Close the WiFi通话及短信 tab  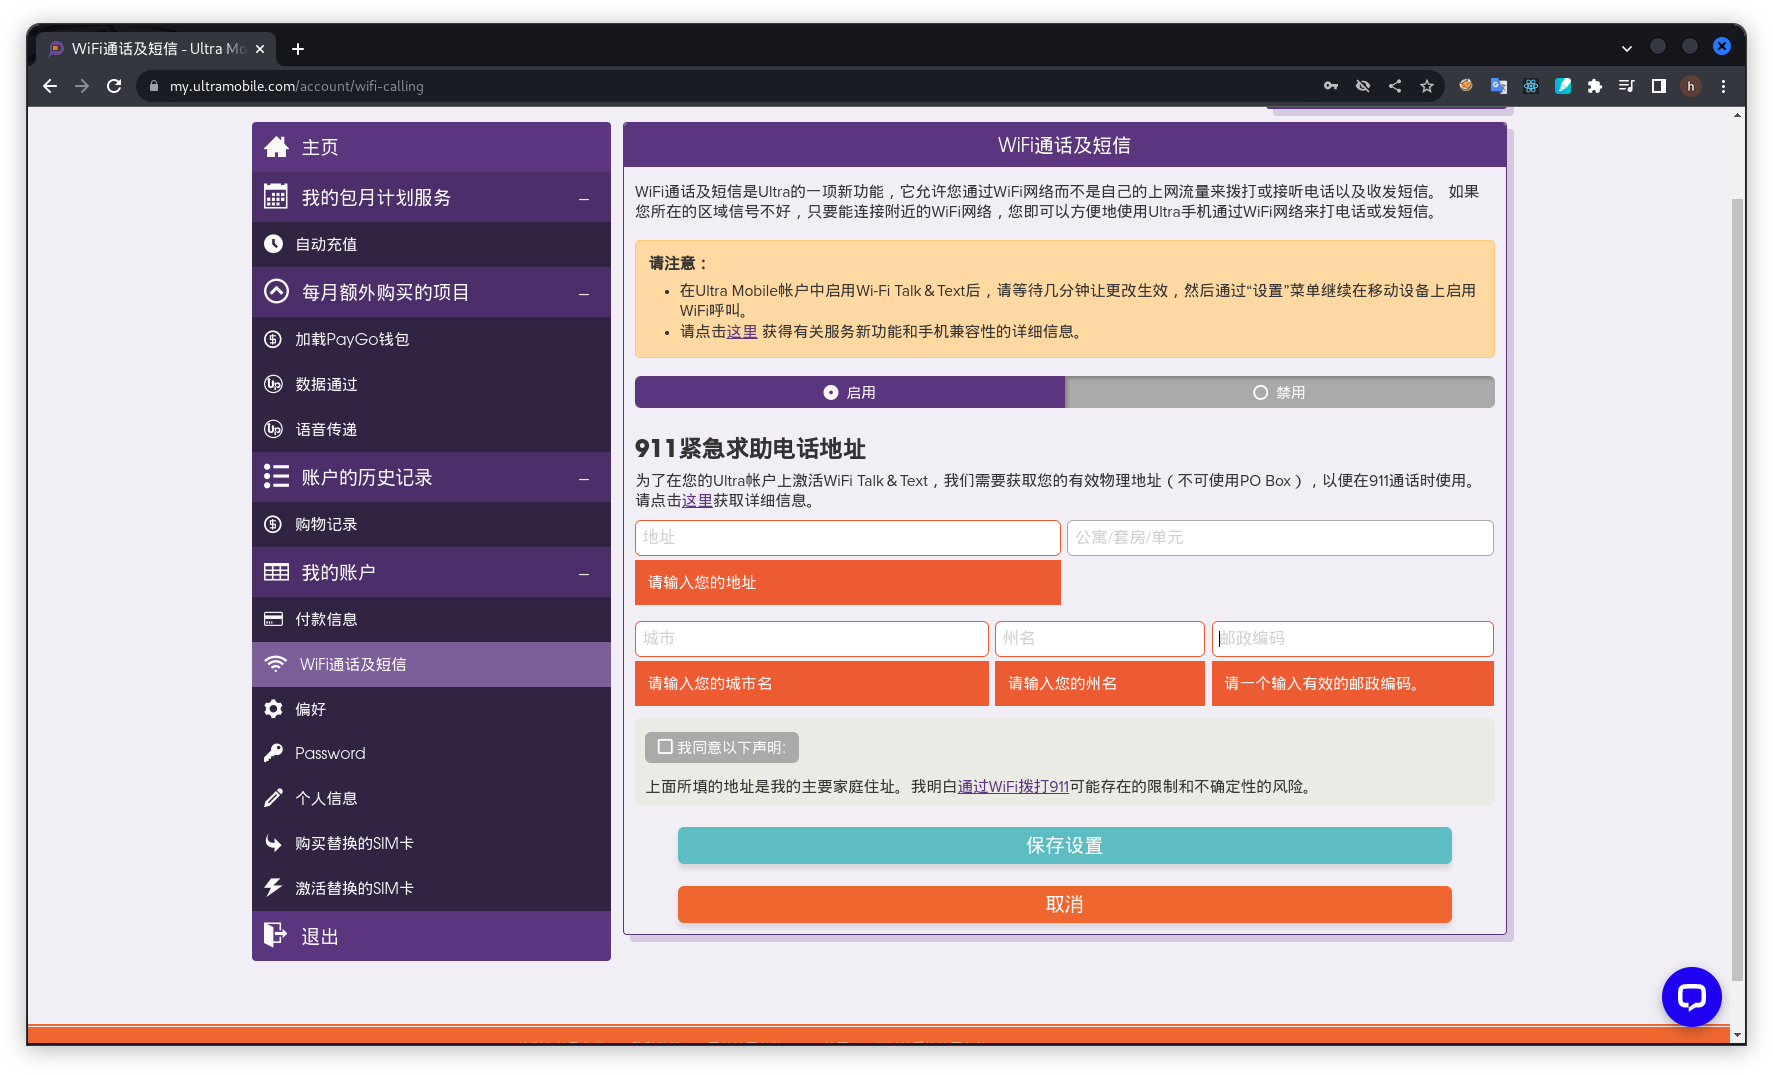point(260,48)
